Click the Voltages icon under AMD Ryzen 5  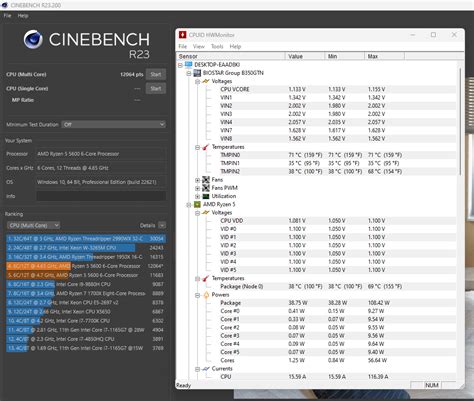tap(206, 212)
